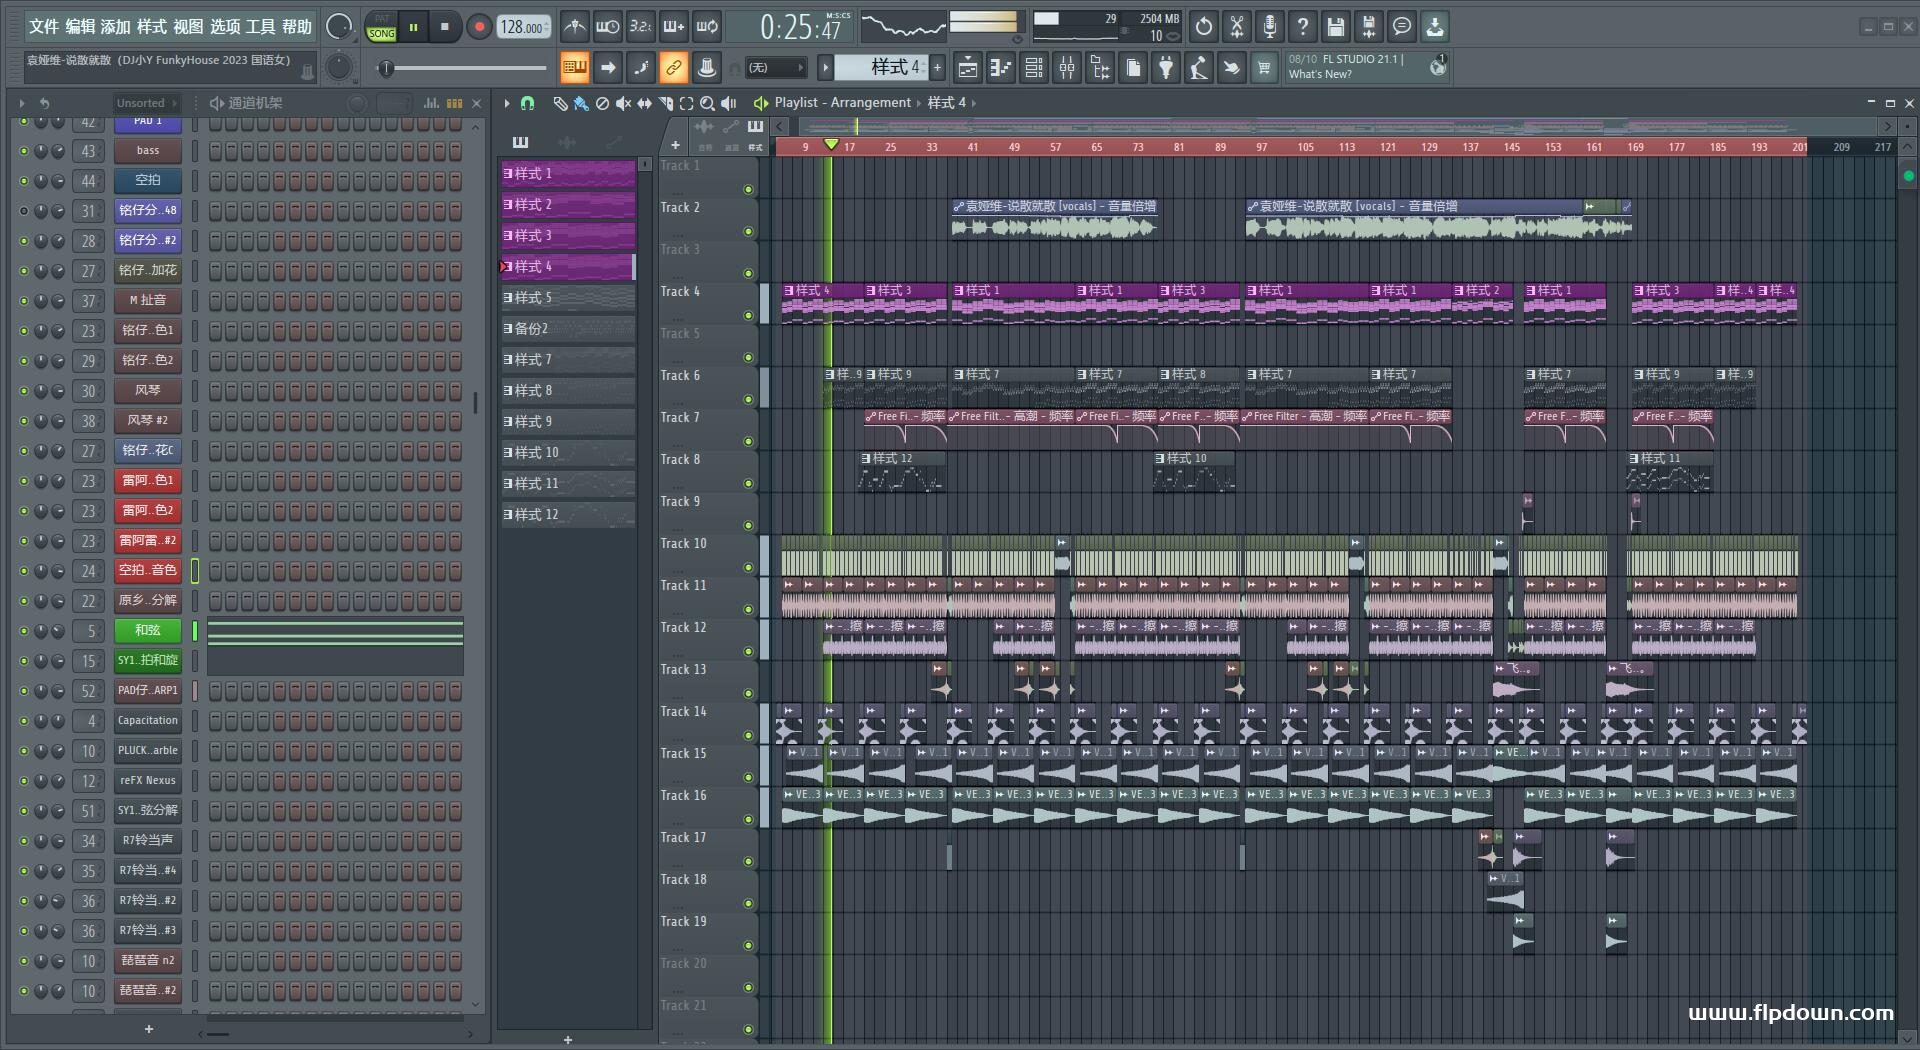Select the playlist Draw pencil tool
Viewport: 1920px width, 1050px height.
click(x=560, y=103)
